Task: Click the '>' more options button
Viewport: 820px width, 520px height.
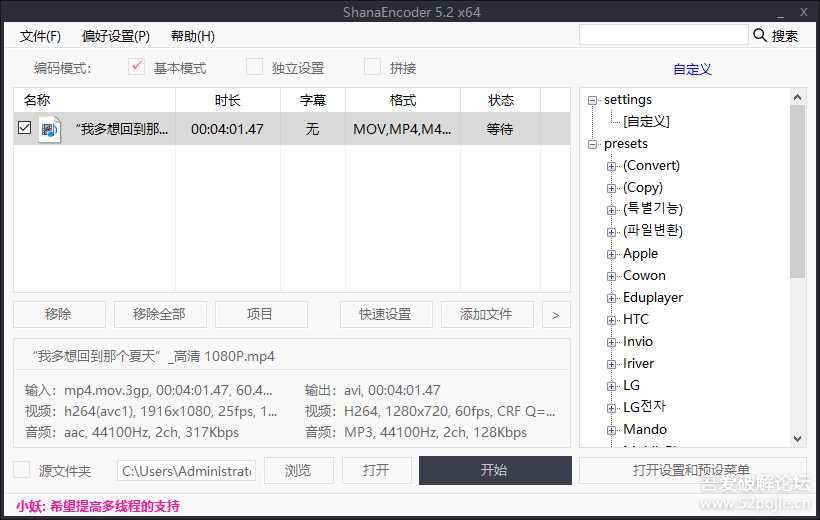Action: 555,314
